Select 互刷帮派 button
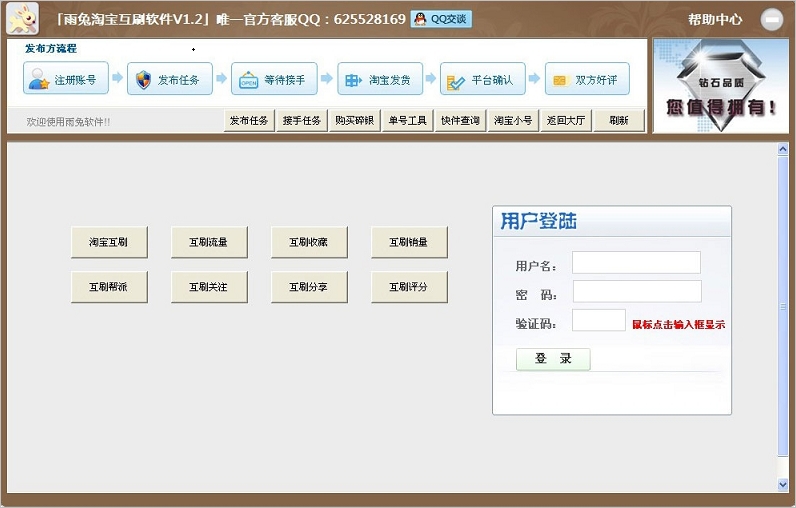The image size is (796, 508). [x=109, y=287]
